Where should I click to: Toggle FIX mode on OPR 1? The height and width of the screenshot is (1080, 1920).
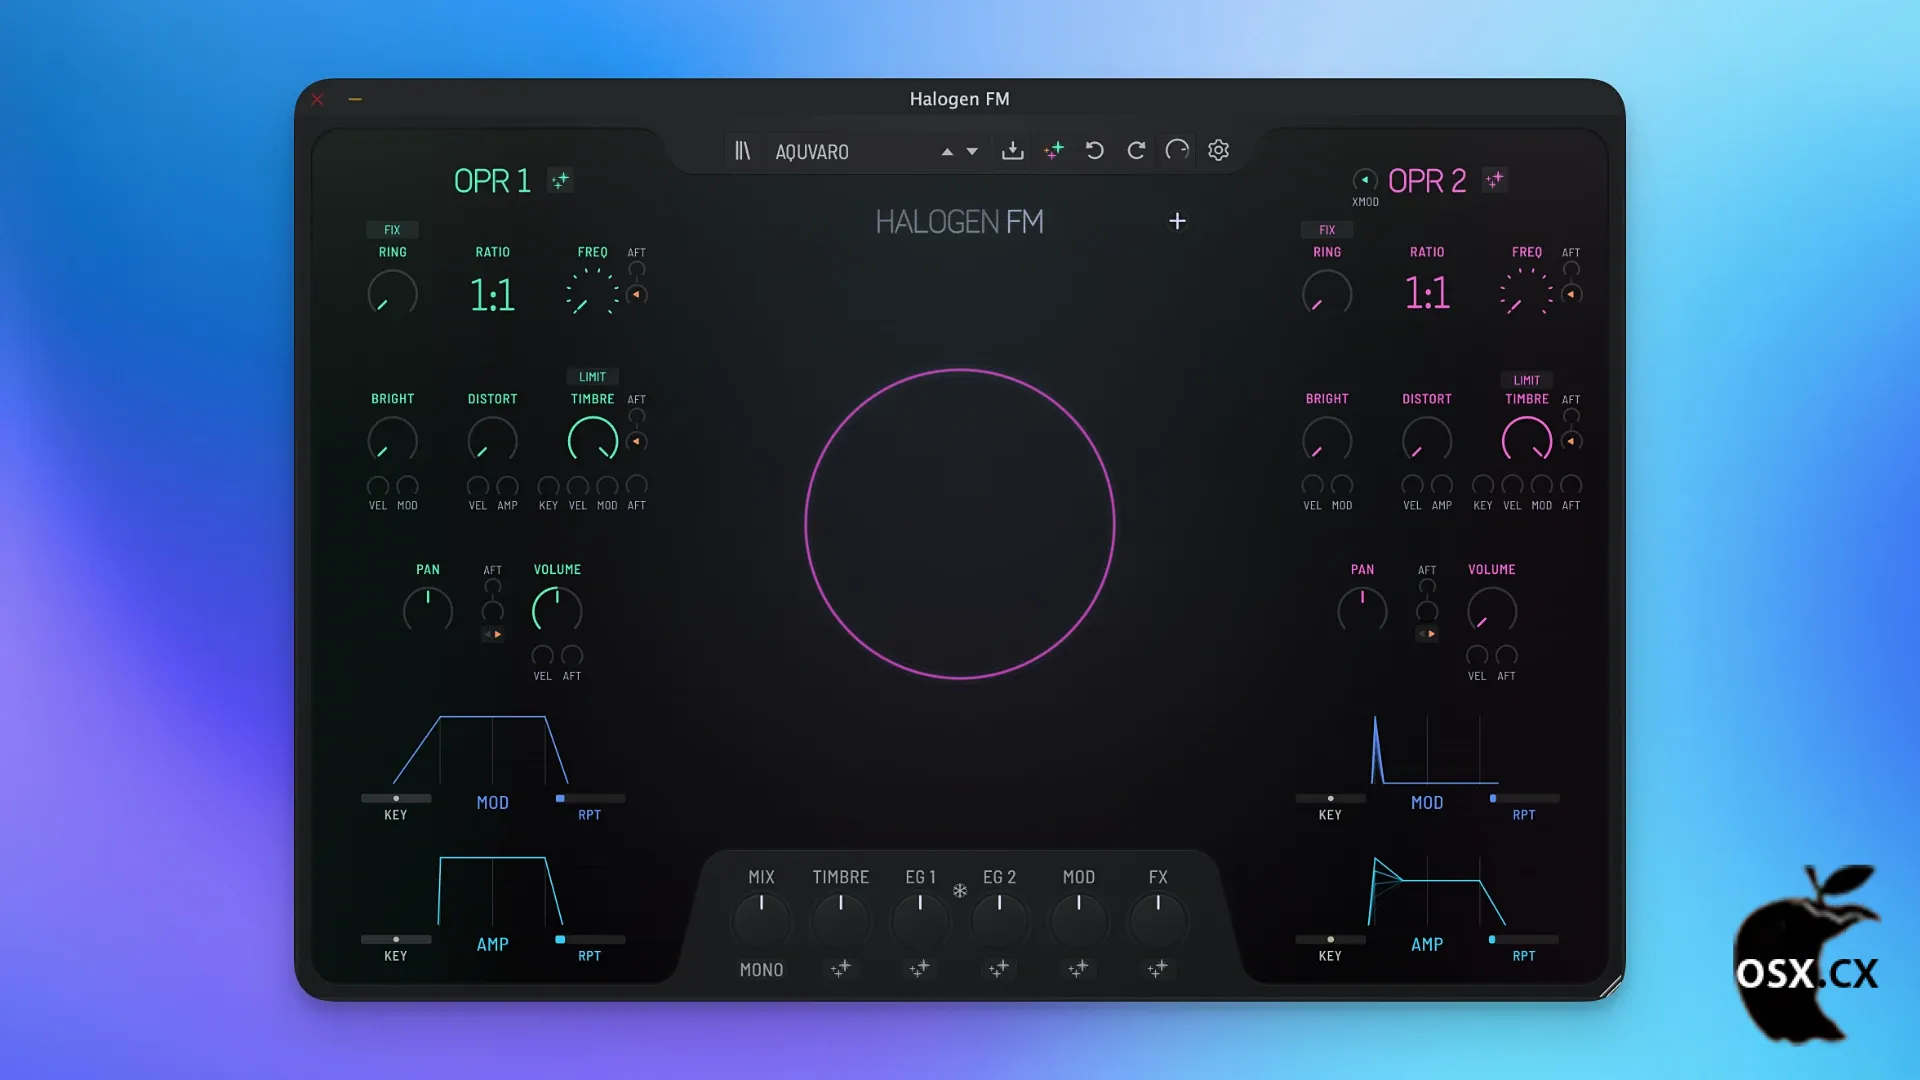392,230
